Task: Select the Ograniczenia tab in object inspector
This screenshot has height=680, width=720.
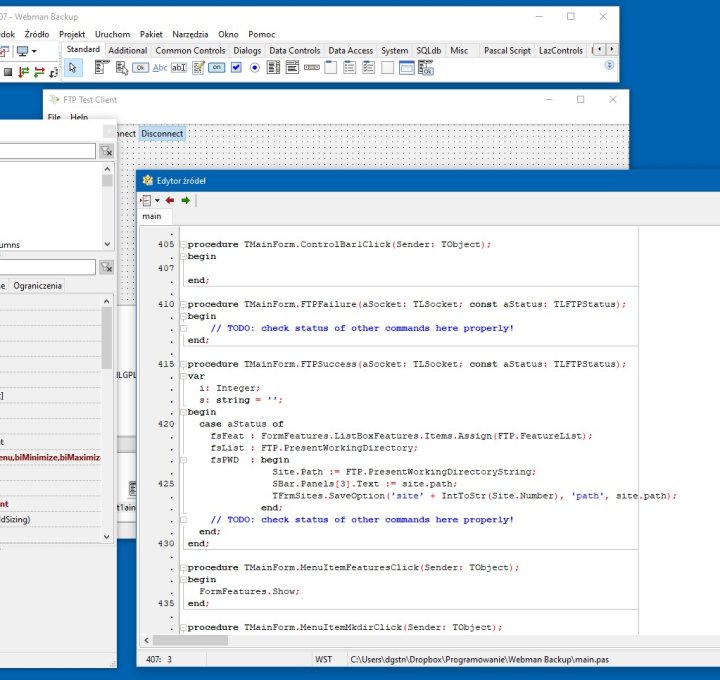Action: pos(38,285)
